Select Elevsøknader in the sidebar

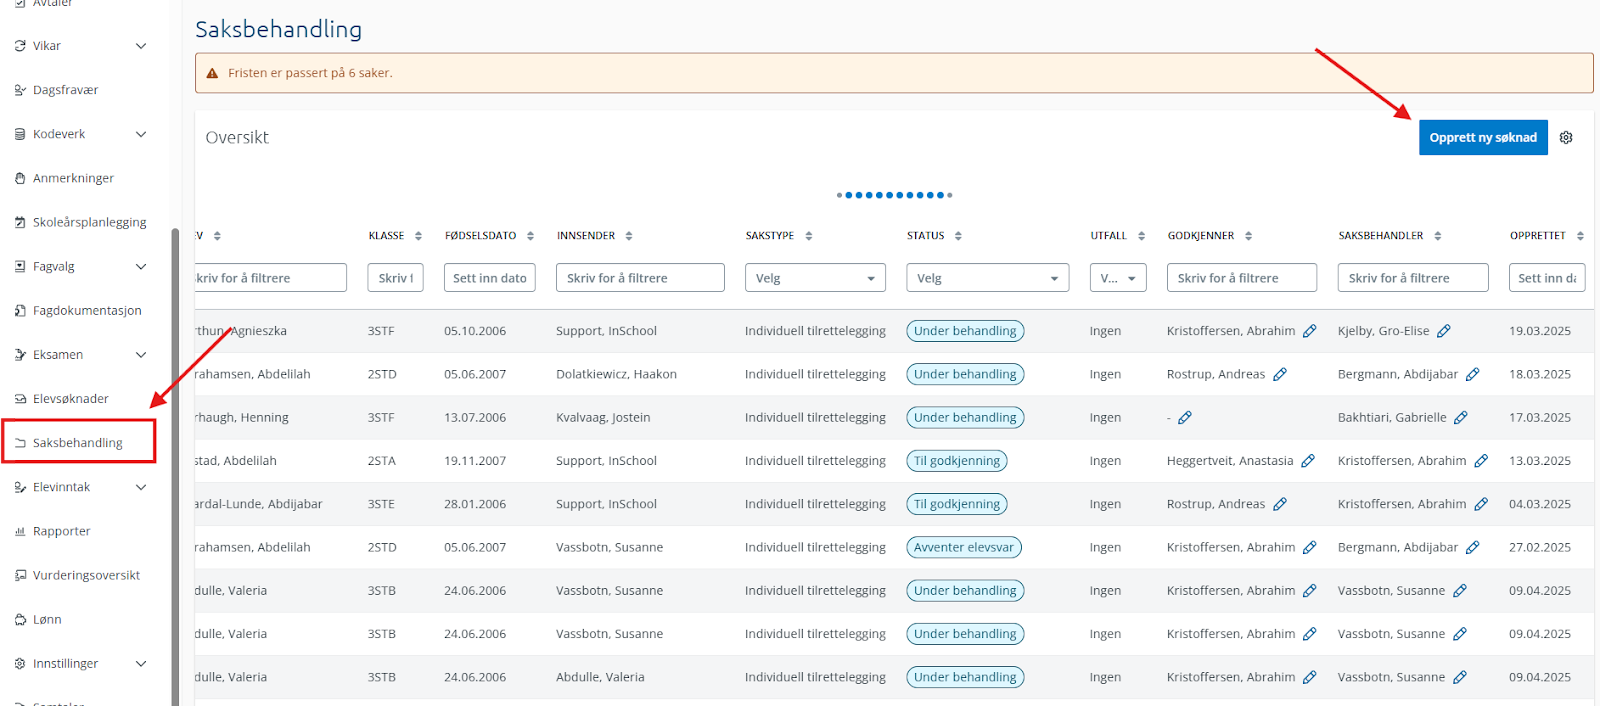(70, 399)
